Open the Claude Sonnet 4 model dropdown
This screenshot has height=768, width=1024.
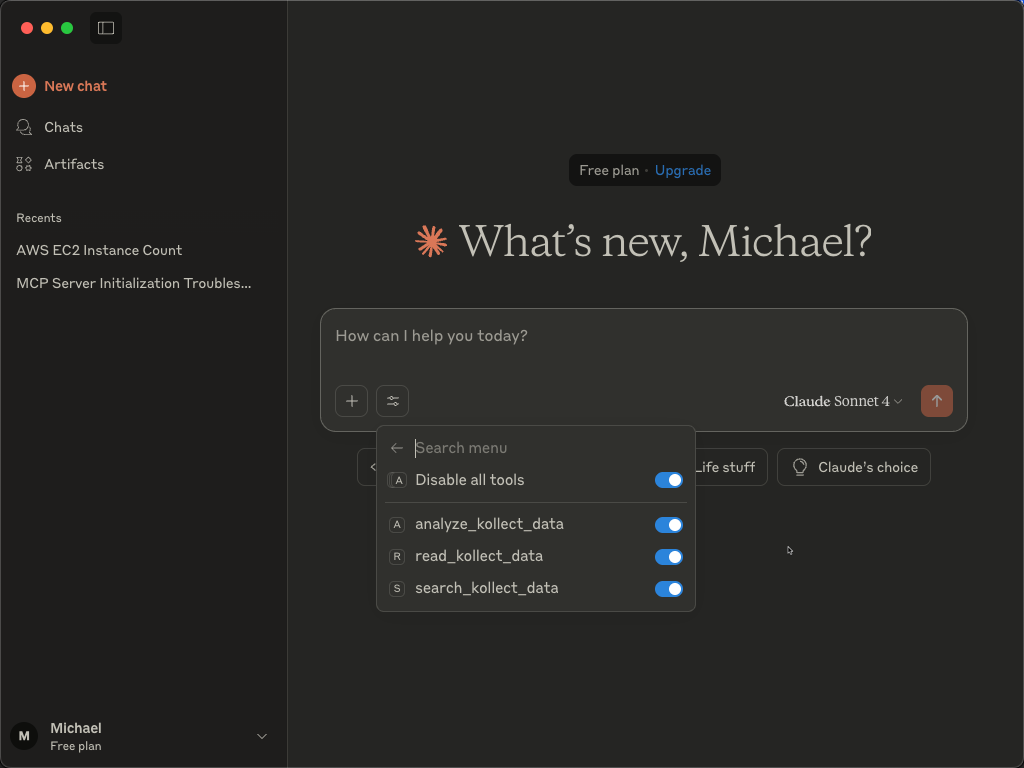(842, 401)
